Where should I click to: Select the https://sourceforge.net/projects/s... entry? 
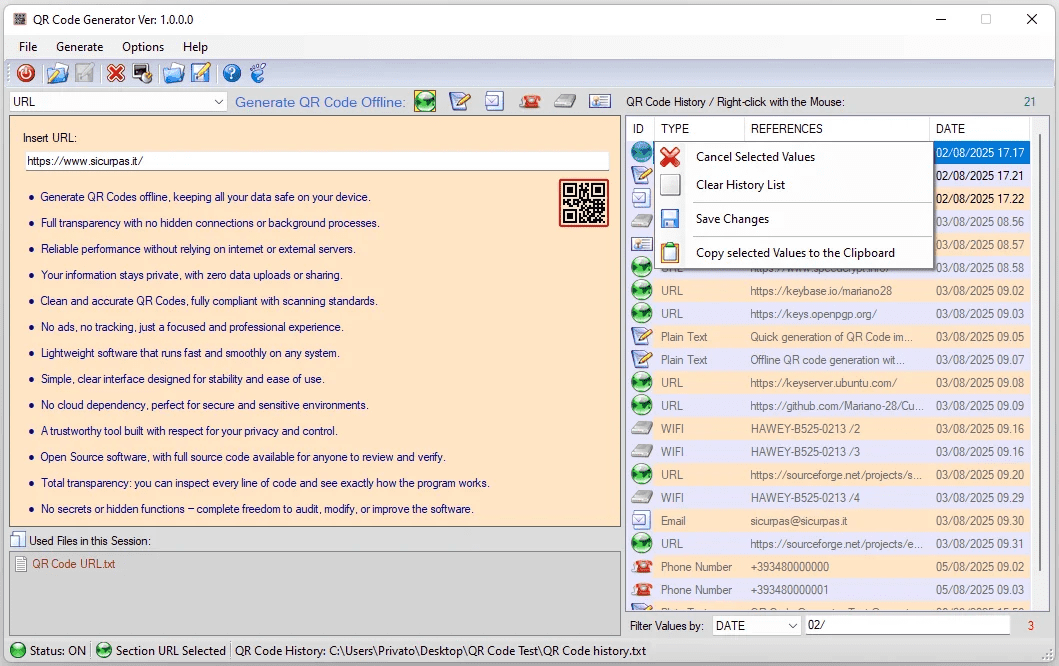(x=835, y=474)
